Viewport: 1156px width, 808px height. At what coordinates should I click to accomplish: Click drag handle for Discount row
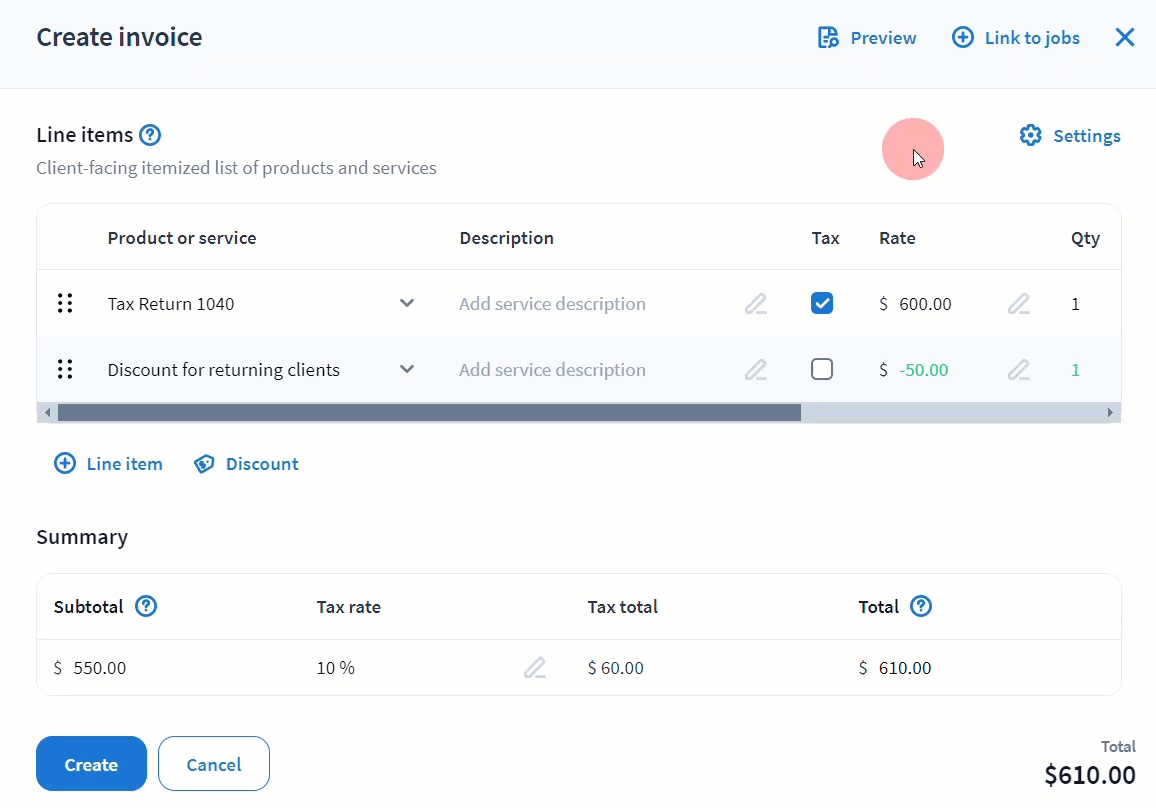click(65, 370)
